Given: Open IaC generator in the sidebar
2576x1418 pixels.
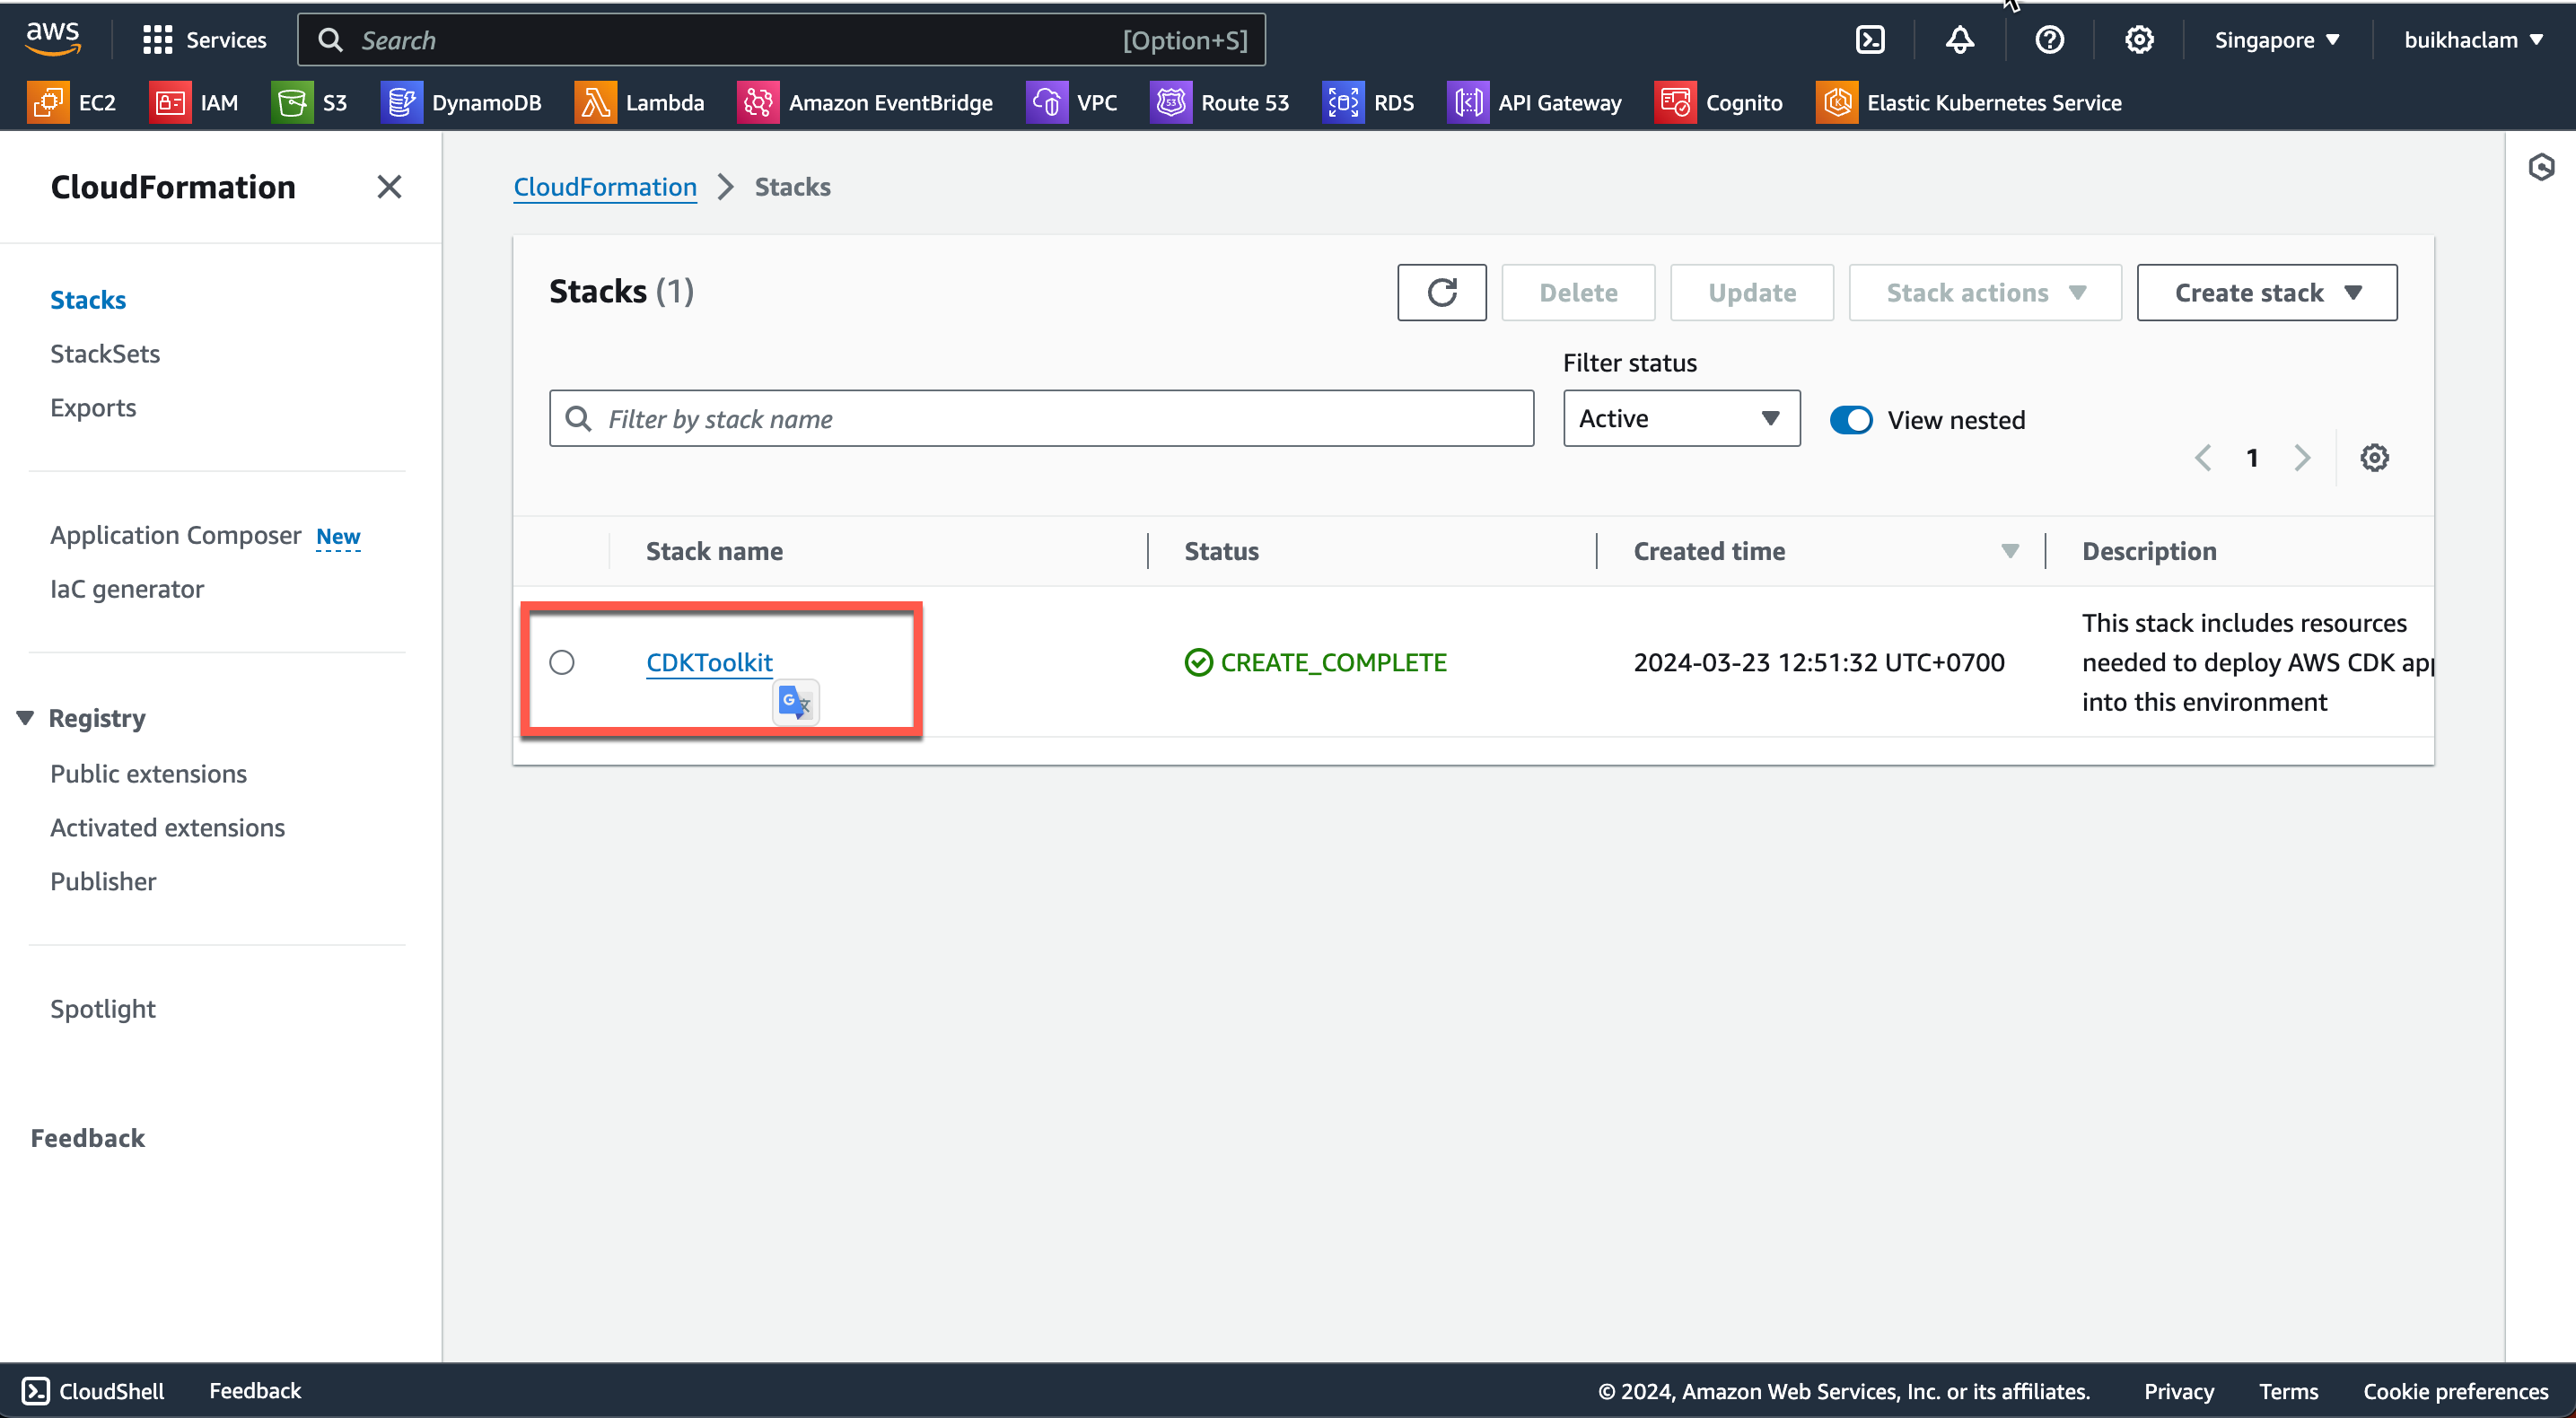Looking at the screenshot, I should [x=127, y=590].
